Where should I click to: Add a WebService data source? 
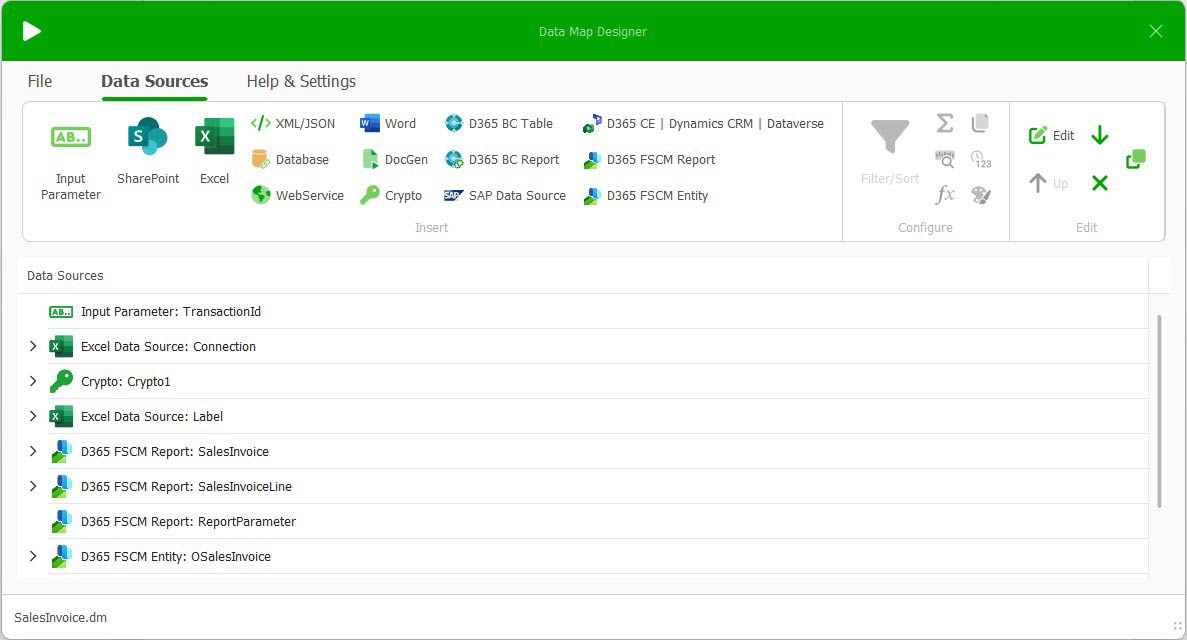pos(297,195)
